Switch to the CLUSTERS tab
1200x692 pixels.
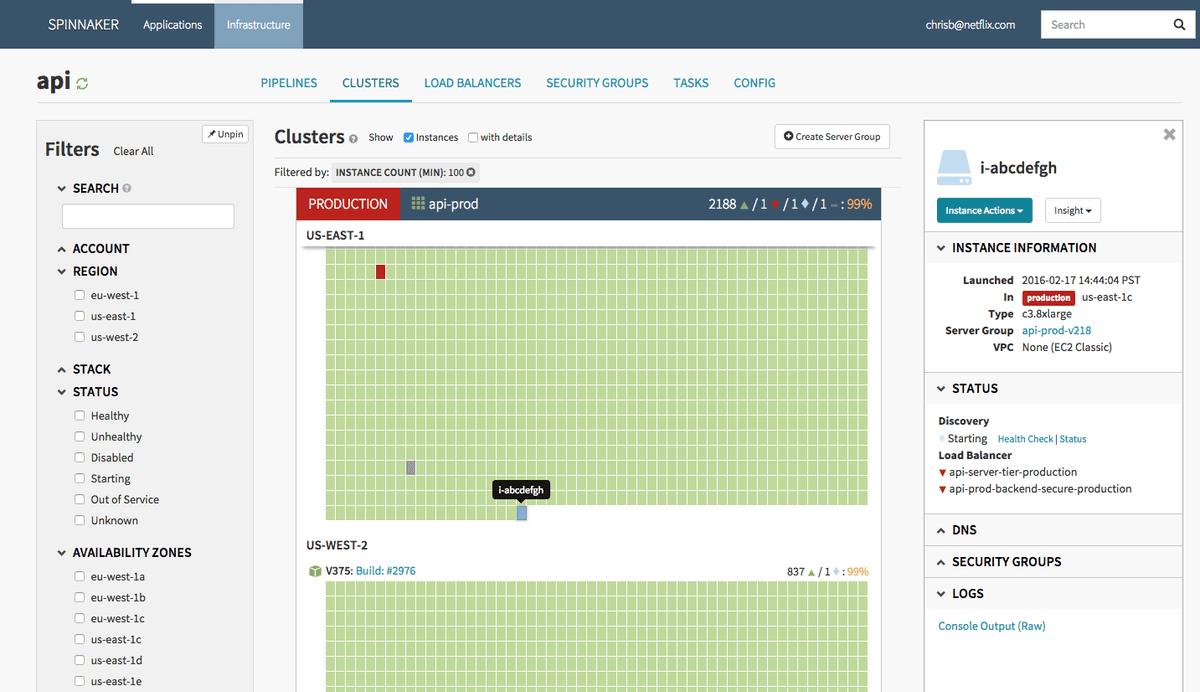coord(370,83)
